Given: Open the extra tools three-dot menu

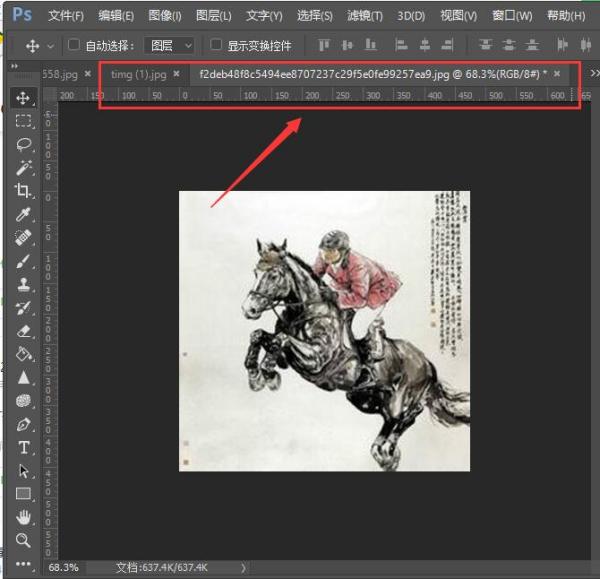Looking at the screenshot, I should point(23,564).
